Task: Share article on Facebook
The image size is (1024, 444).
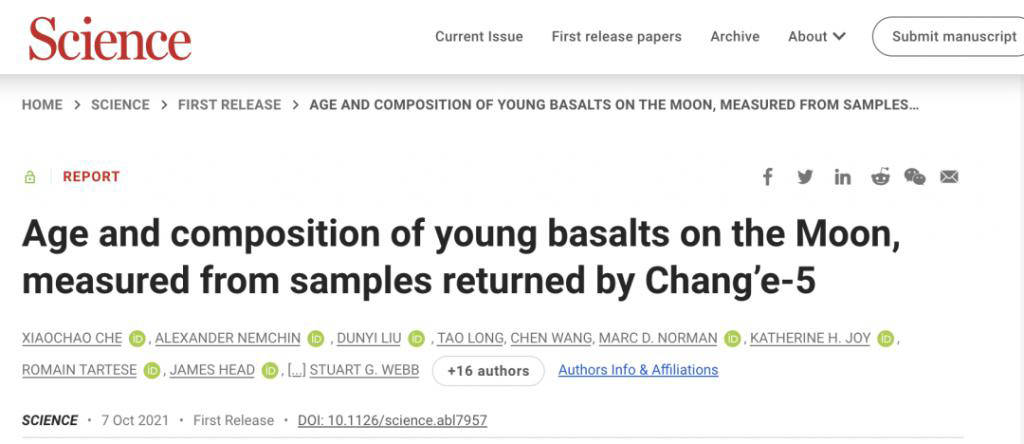Action: [768, 177]
